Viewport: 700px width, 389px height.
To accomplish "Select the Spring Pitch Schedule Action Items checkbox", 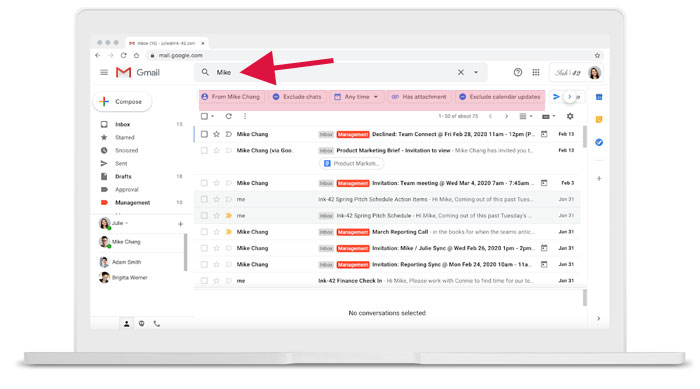I will (x=204, y=199).
